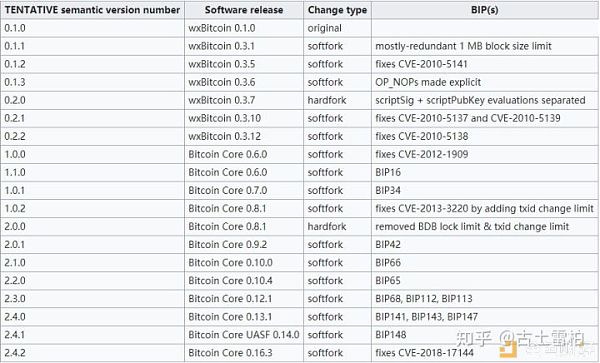The image size is (600, 363).
Task: Click the "BIP(s)" column header
Action: tap(484, 10)
